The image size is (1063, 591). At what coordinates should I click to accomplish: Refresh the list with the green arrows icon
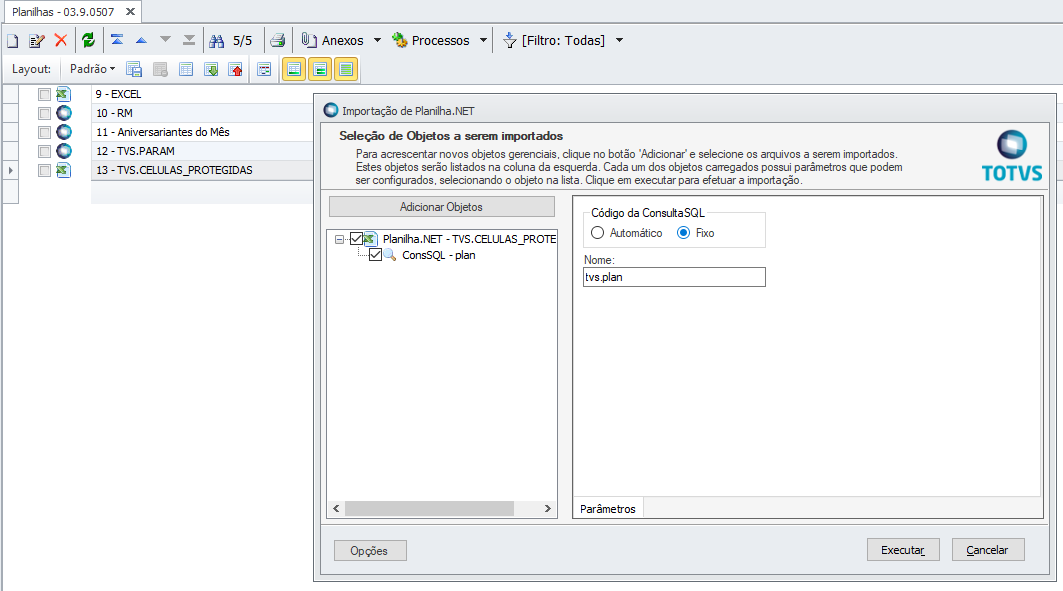[88, 41]
